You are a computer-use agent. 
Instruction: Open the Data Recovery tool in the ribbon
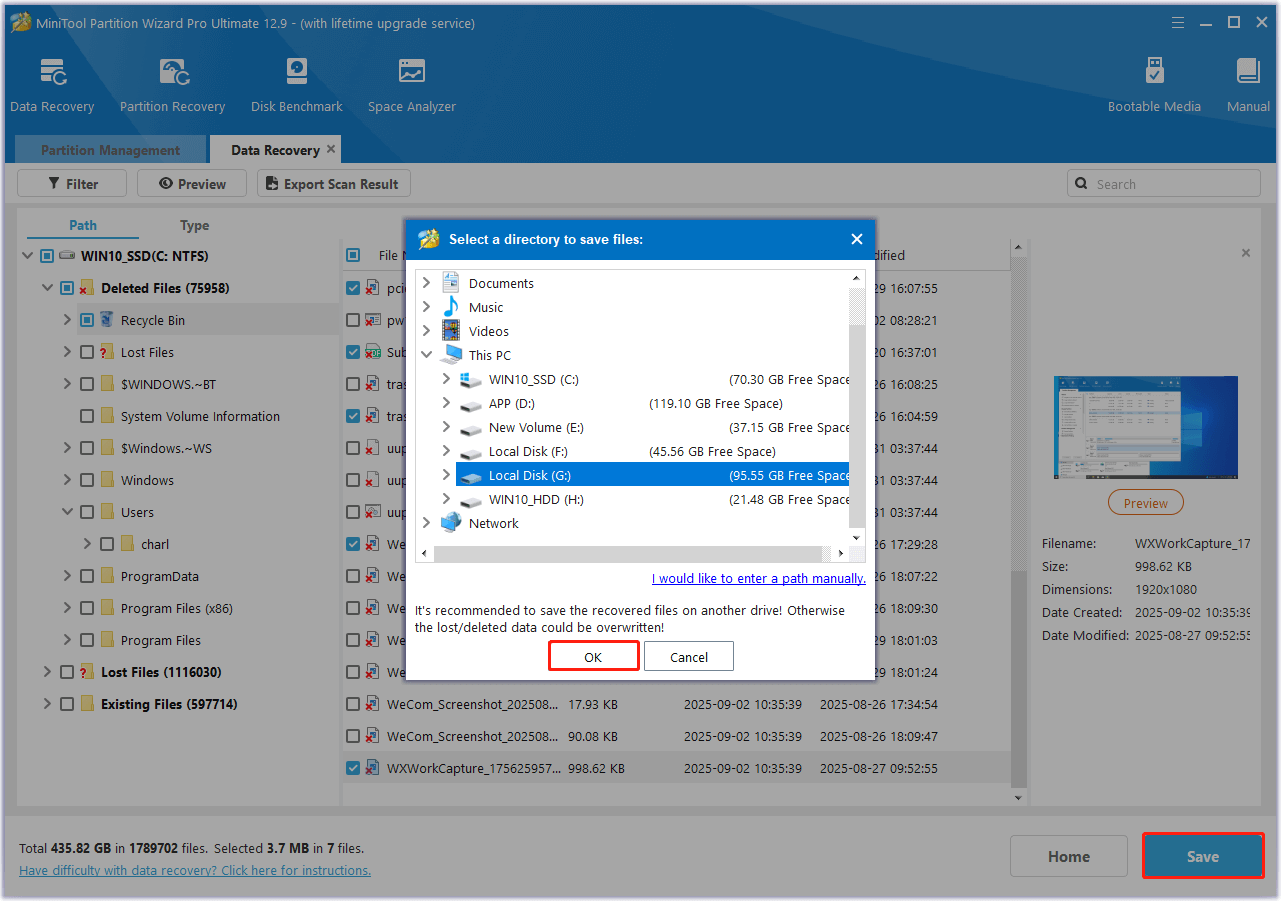pyautogui.click(x=52, y=85)
